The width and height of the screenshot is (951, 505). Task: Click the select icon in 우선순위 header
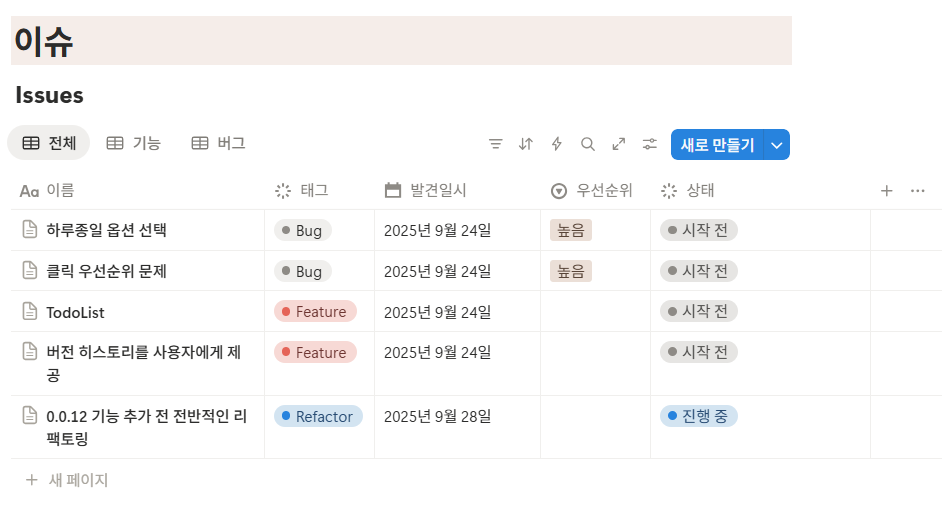559,191
